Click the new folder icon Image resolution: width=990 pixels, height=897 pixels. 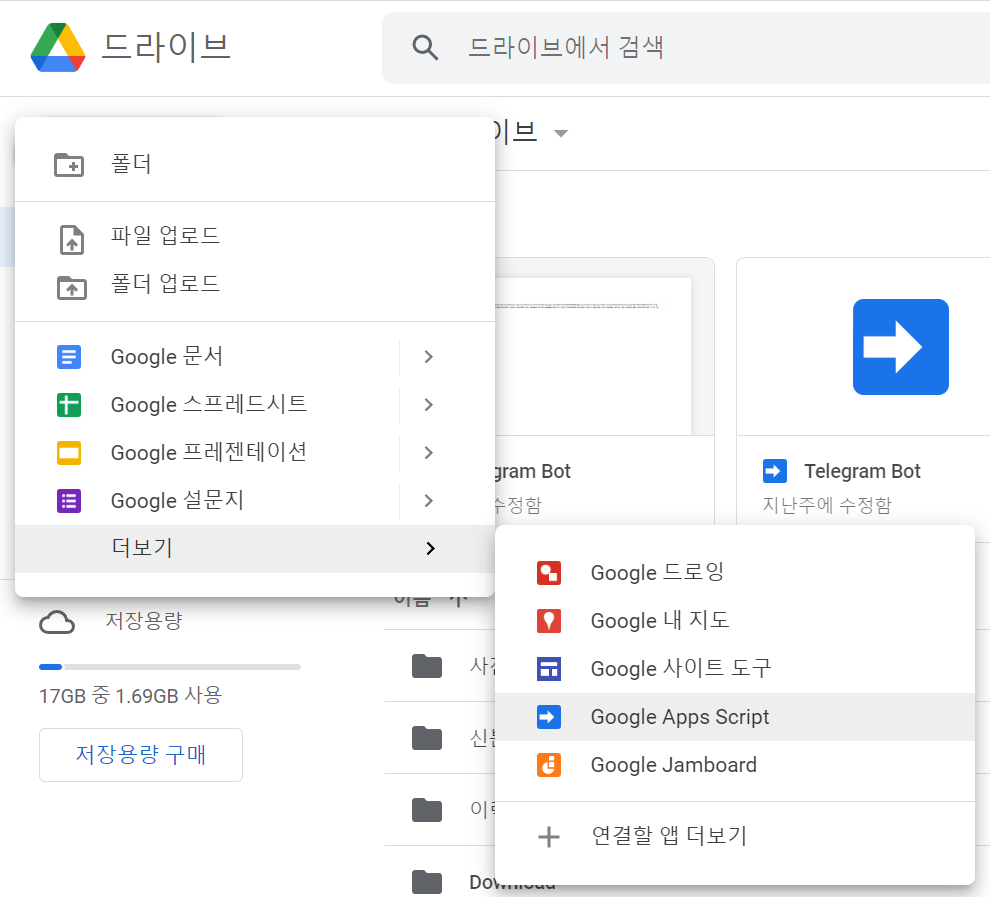pos(69,165)
